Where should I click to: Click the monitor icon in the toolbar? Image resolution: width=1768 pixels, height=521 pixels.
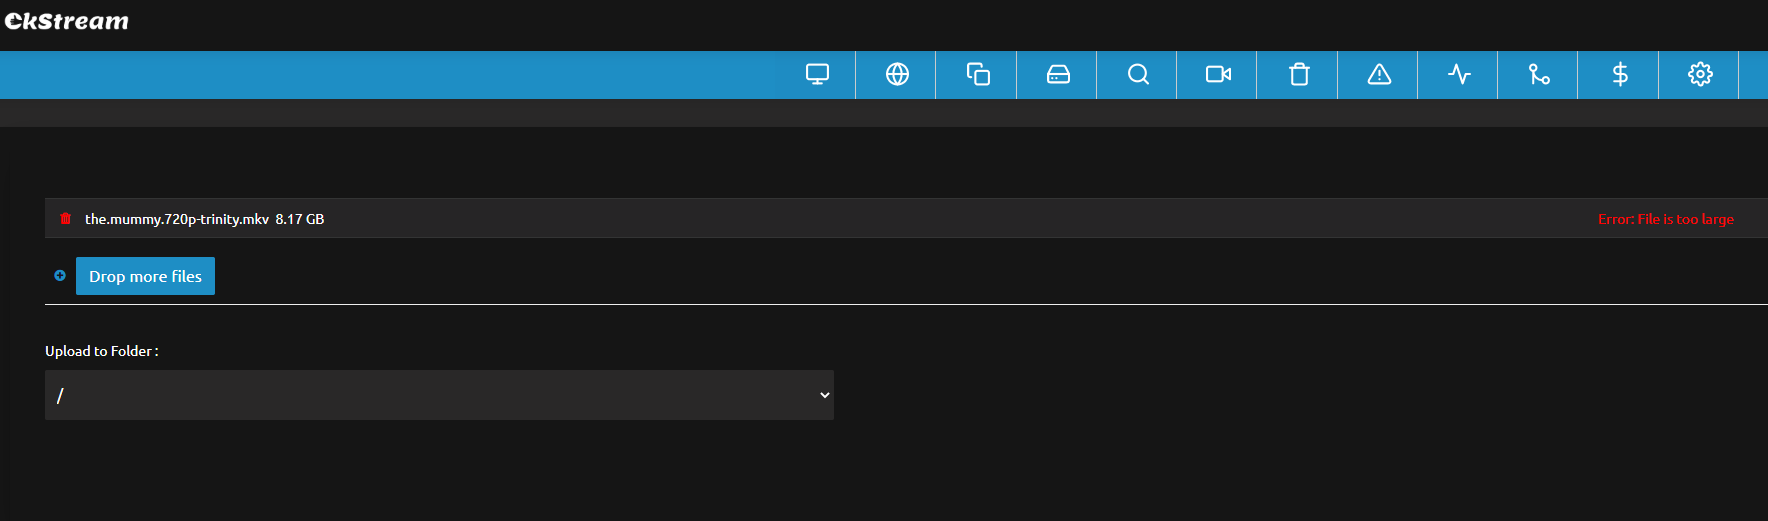[817, 75]
